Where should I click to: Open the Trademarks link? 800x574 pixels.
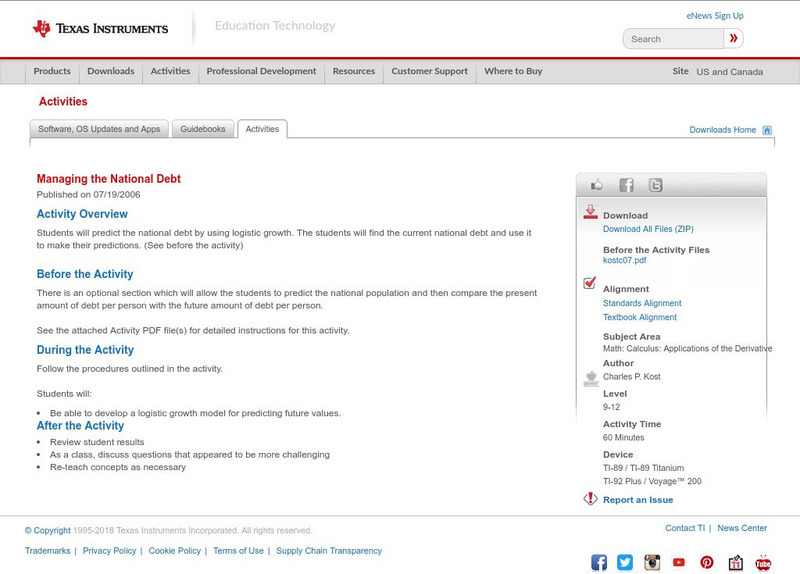tap(47, 551)
